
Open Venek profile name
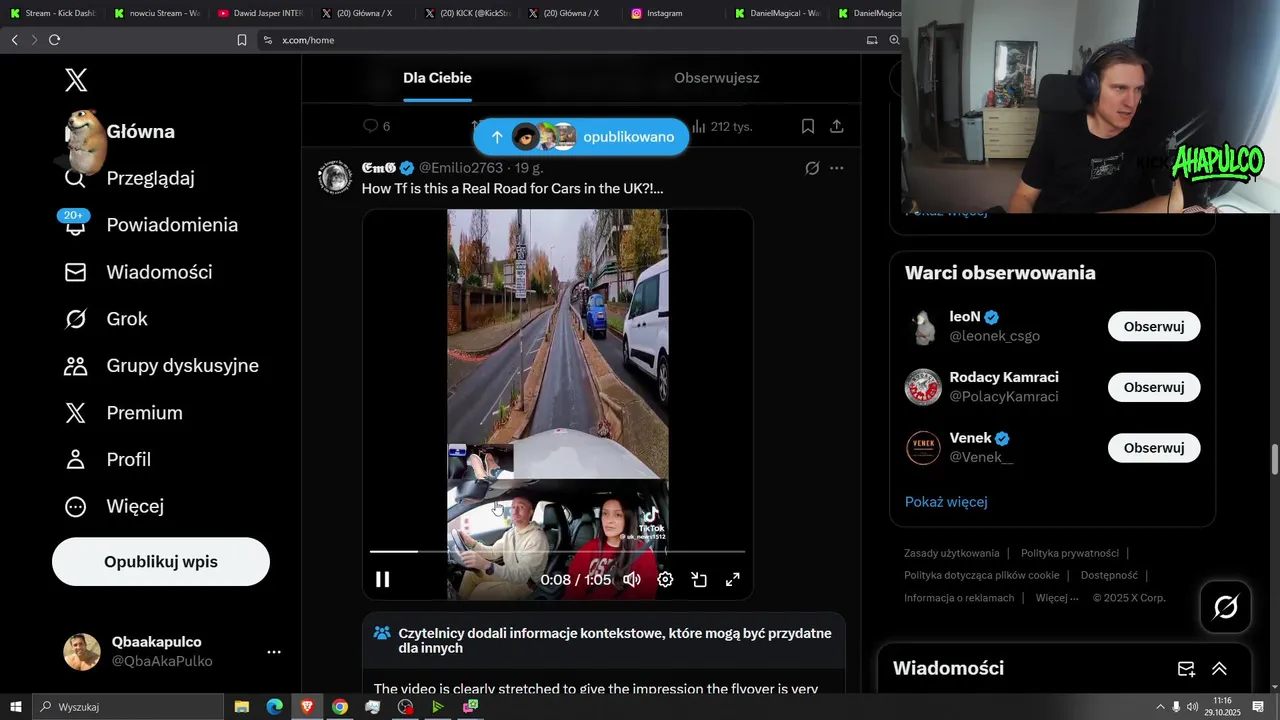pyautogui.click(x=970, y=438)
